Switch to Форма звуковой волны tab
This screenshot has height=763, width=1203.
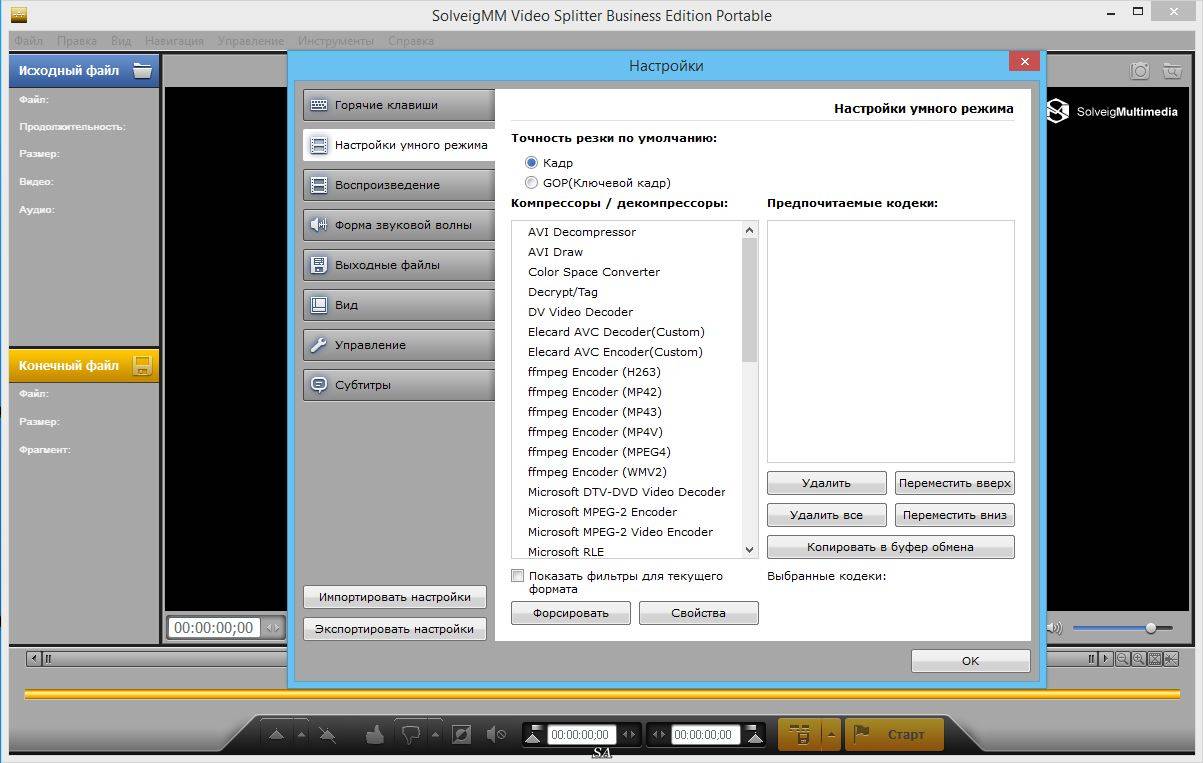[x=399, y=225]
